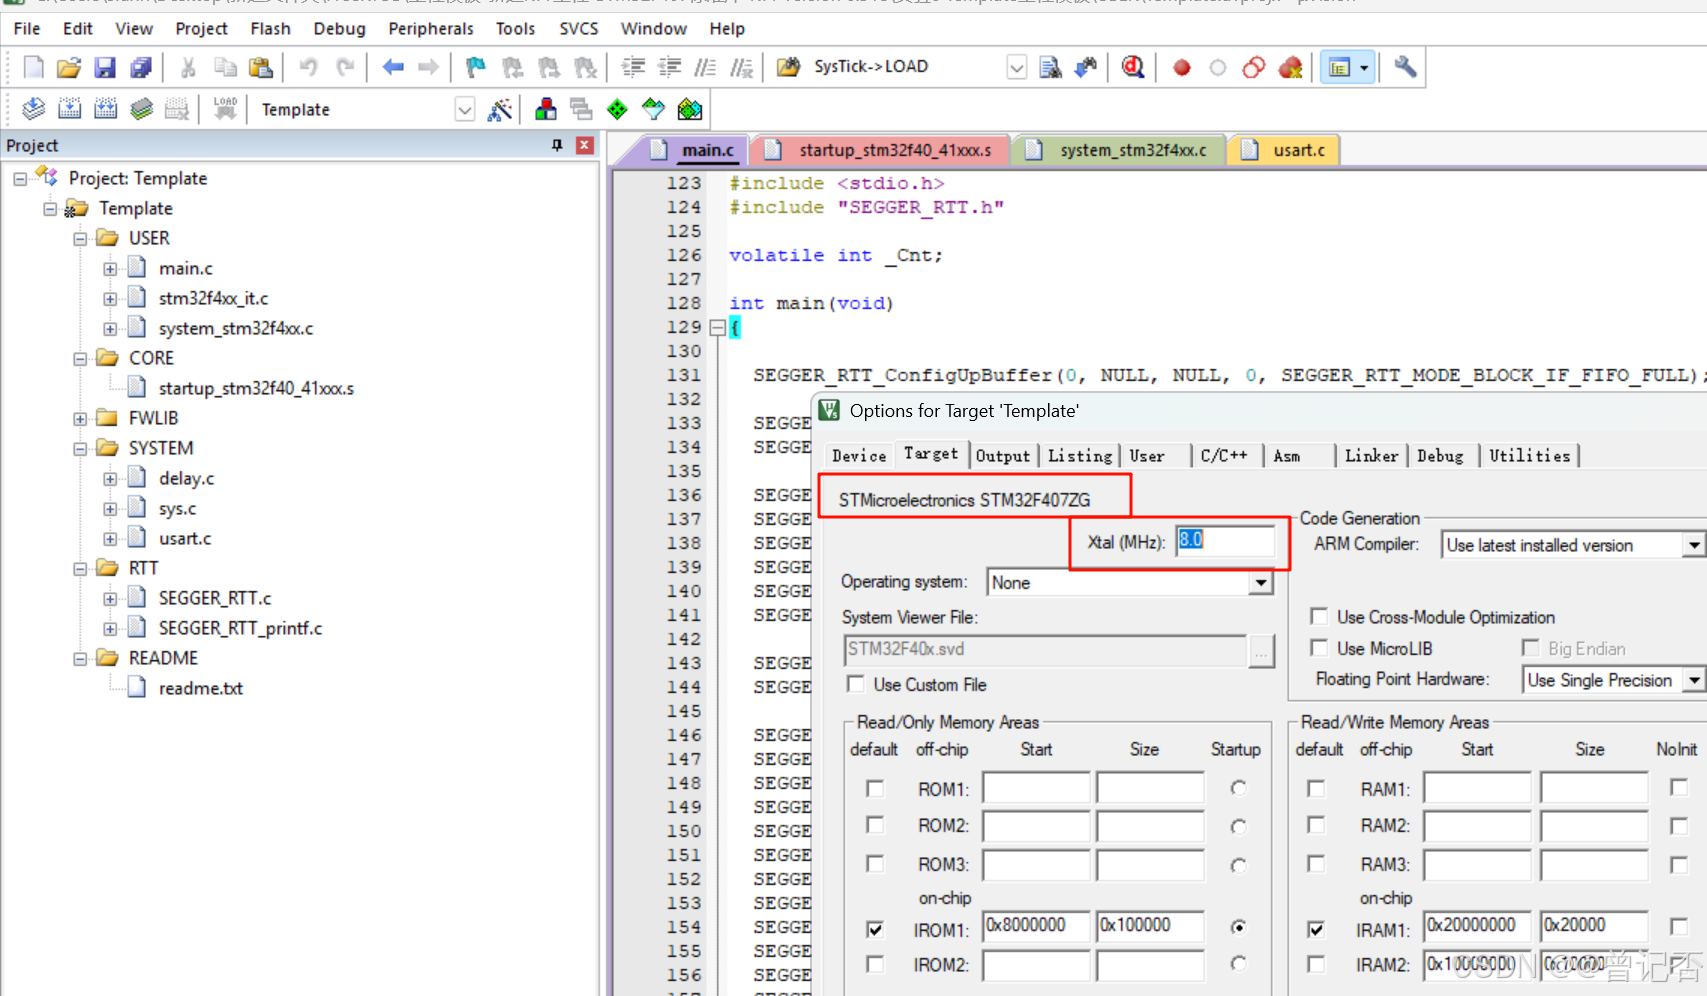Click the IROM1 Start address field

(1036, 927)
